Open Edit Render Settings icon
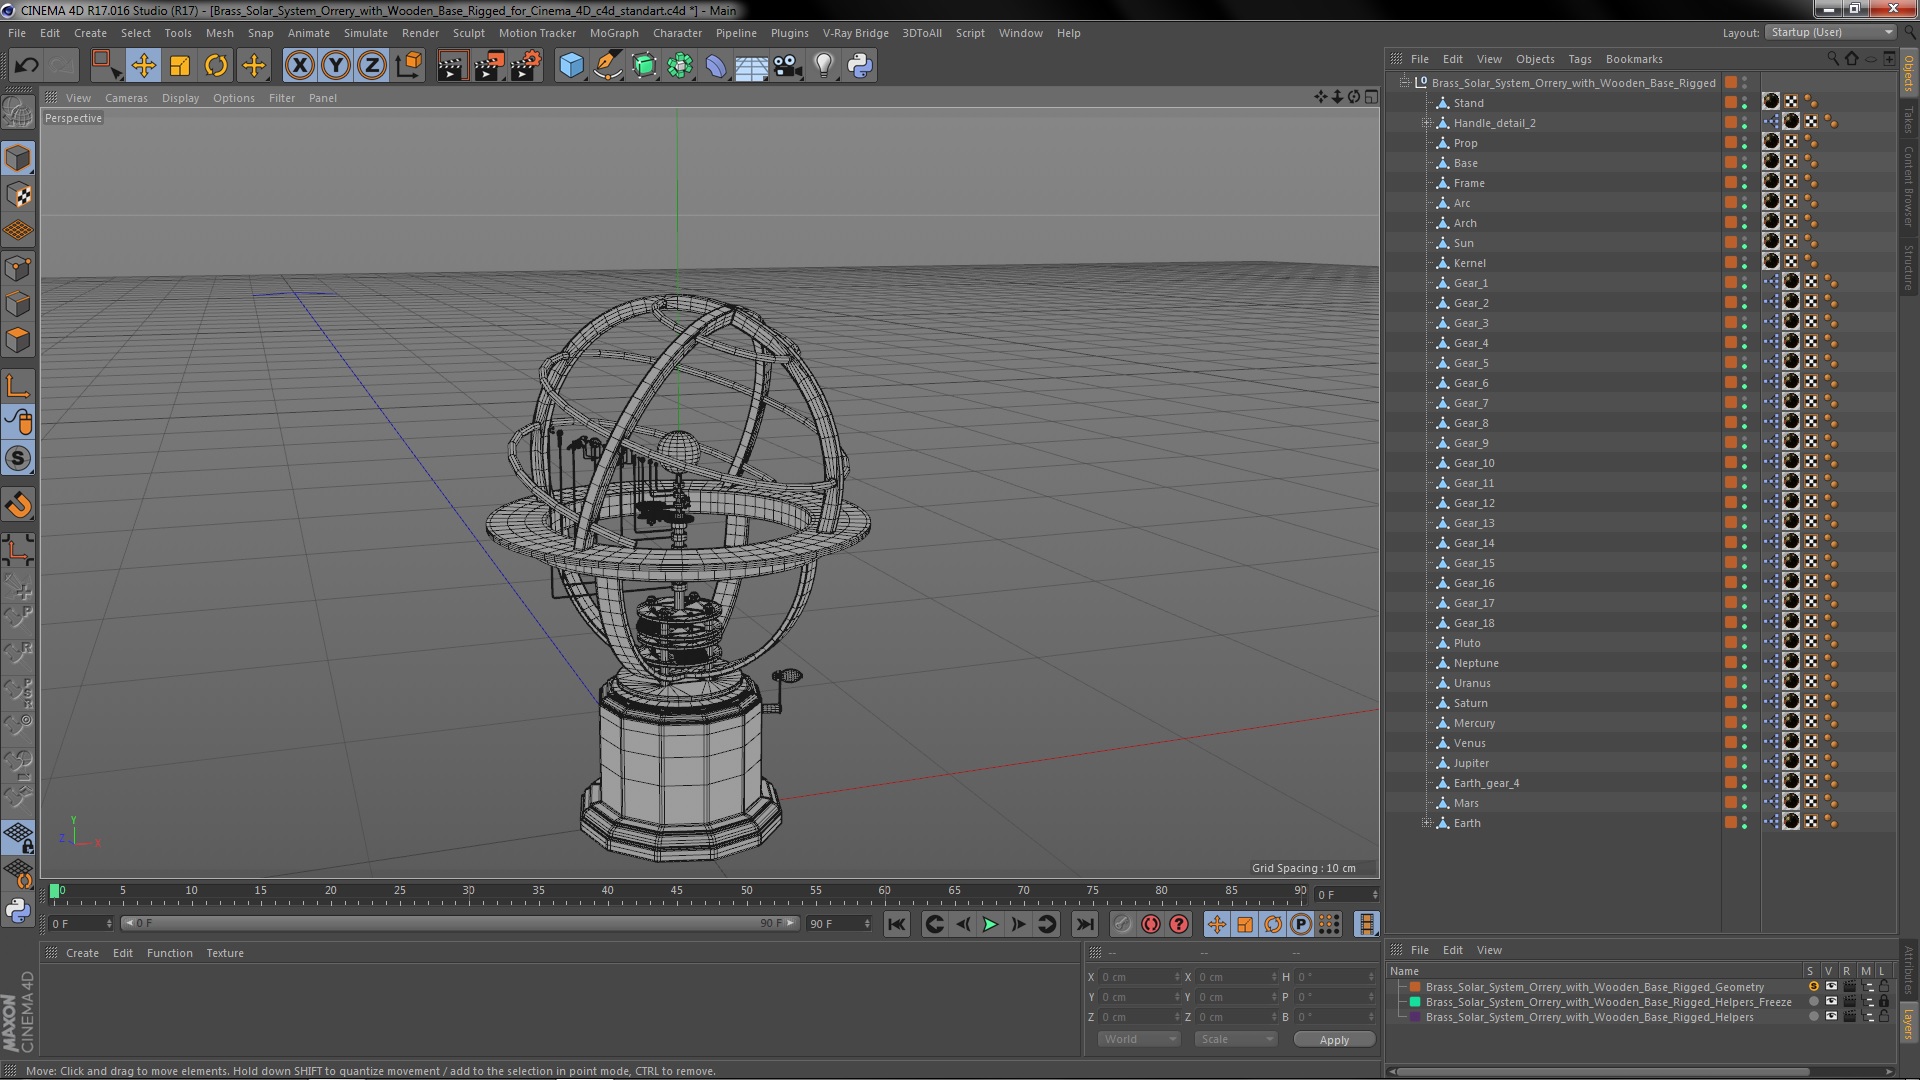Image resolution: width=1920 pixels, height=1080 pixels. pos(526,66)
